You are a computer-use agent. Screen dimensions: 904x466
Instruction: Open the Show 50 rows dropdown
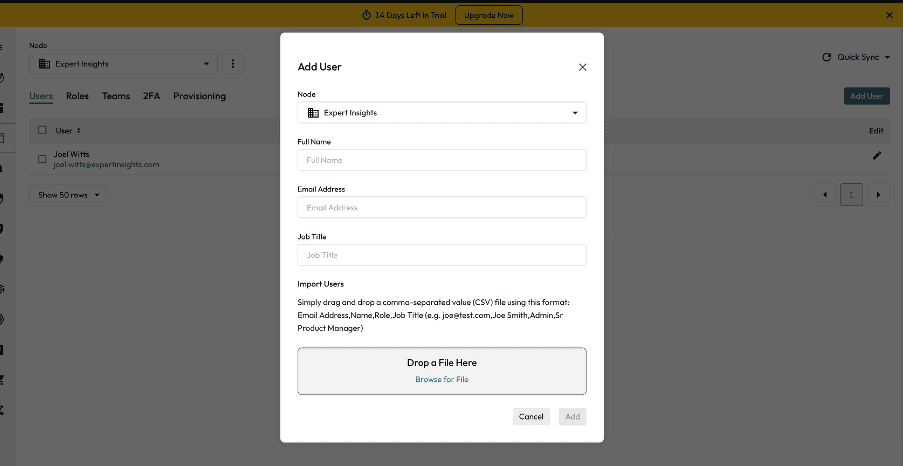pos(68,195)
